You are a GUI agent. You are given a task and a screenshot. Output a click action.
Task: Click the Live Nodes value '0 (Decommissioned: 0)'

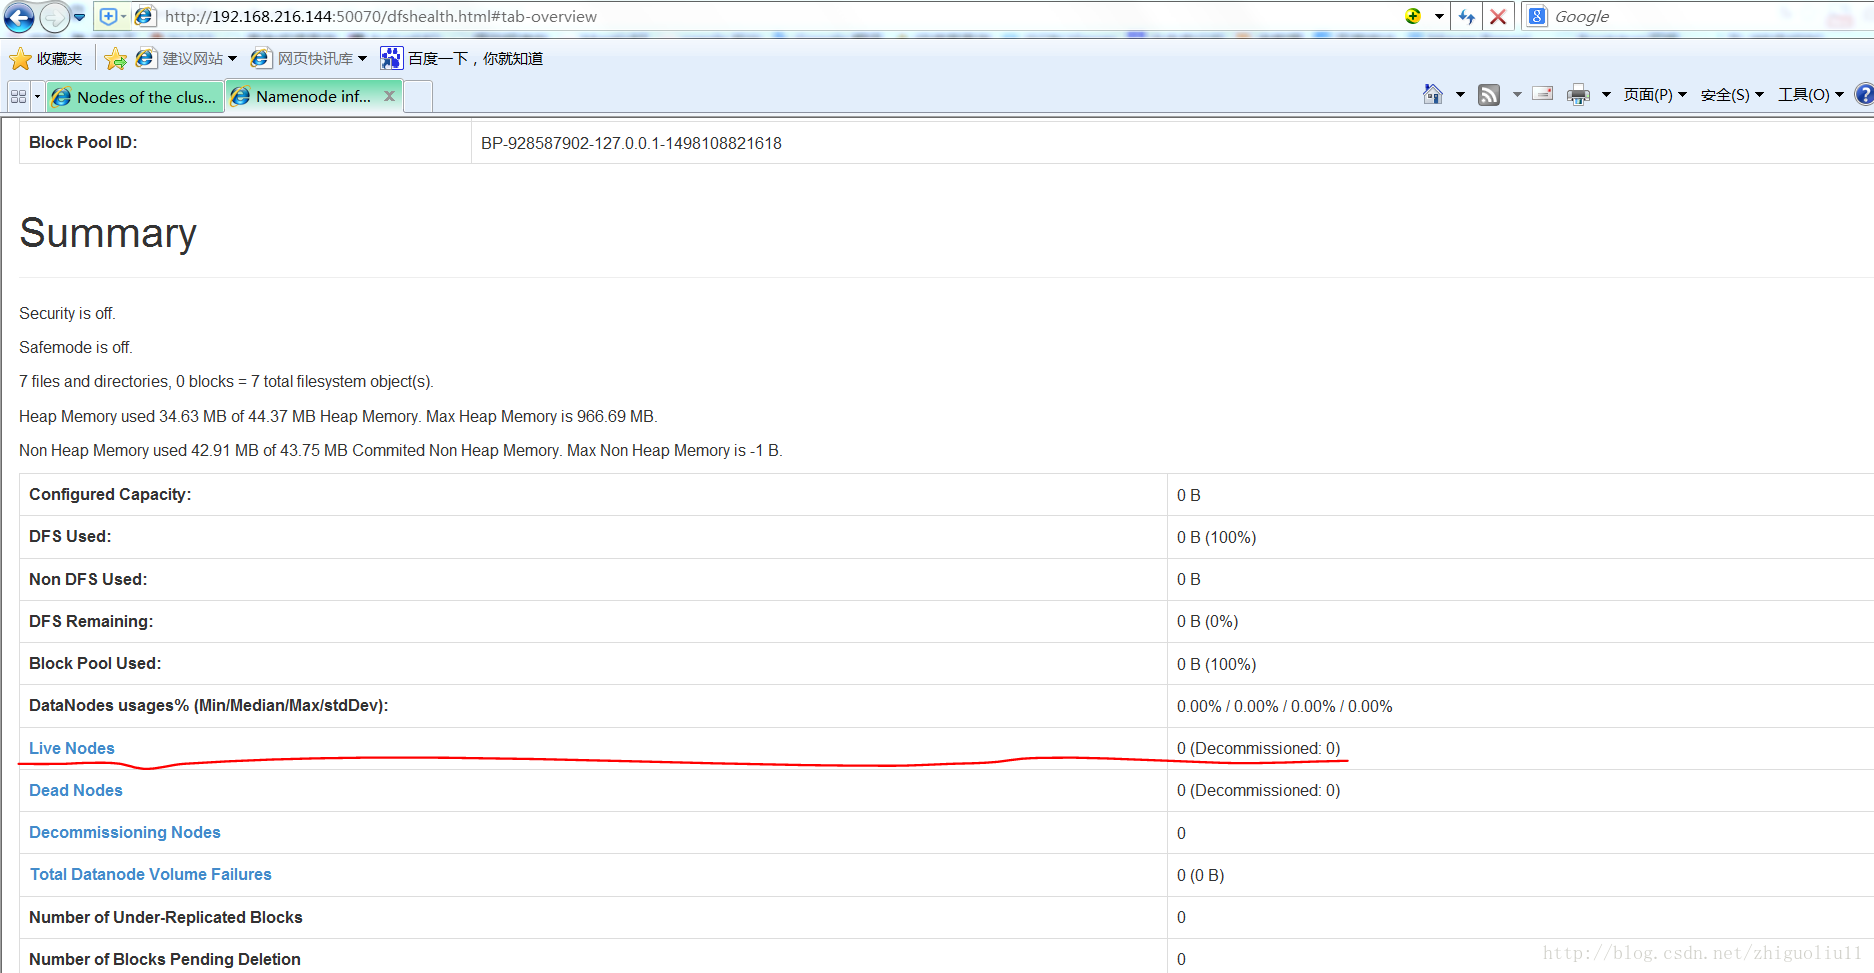(x=1258, y=748)
